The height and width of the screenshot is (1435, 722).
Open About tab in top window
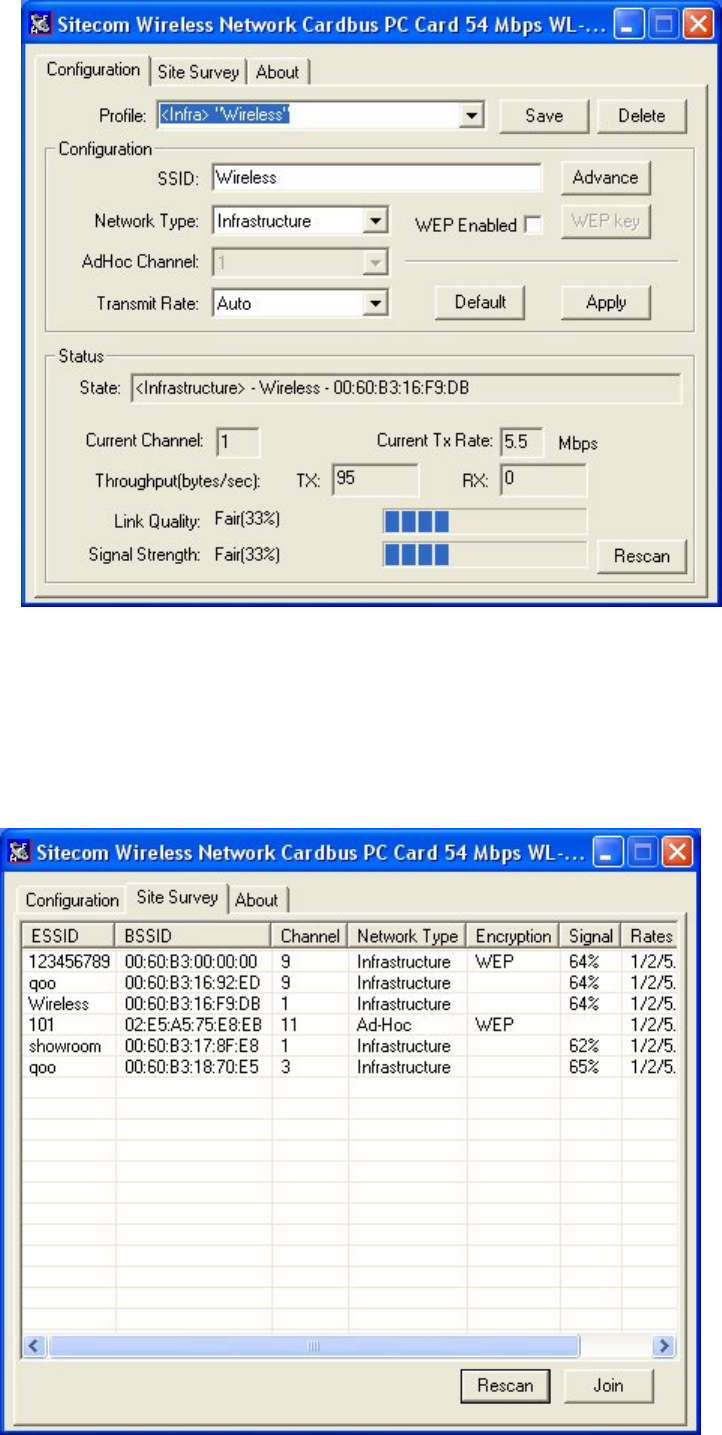277,72
